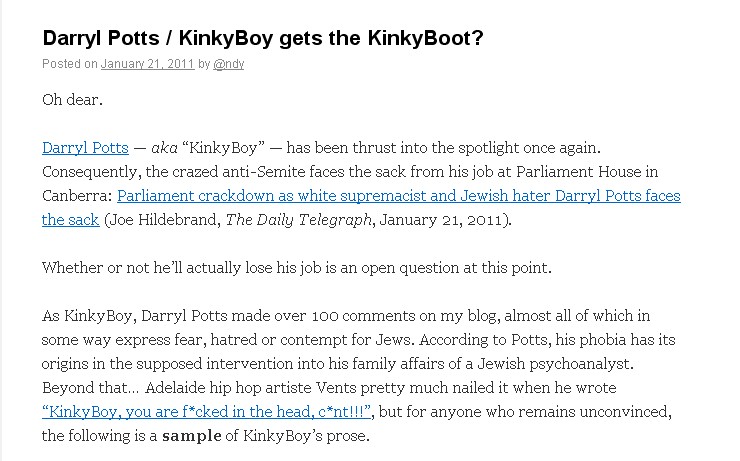Viewport: 740px width, 461px height.
Task: Click the post title "Darryl Potts / KinkyBoy gets the KinkyBoot?"
Action: point(263,39)
